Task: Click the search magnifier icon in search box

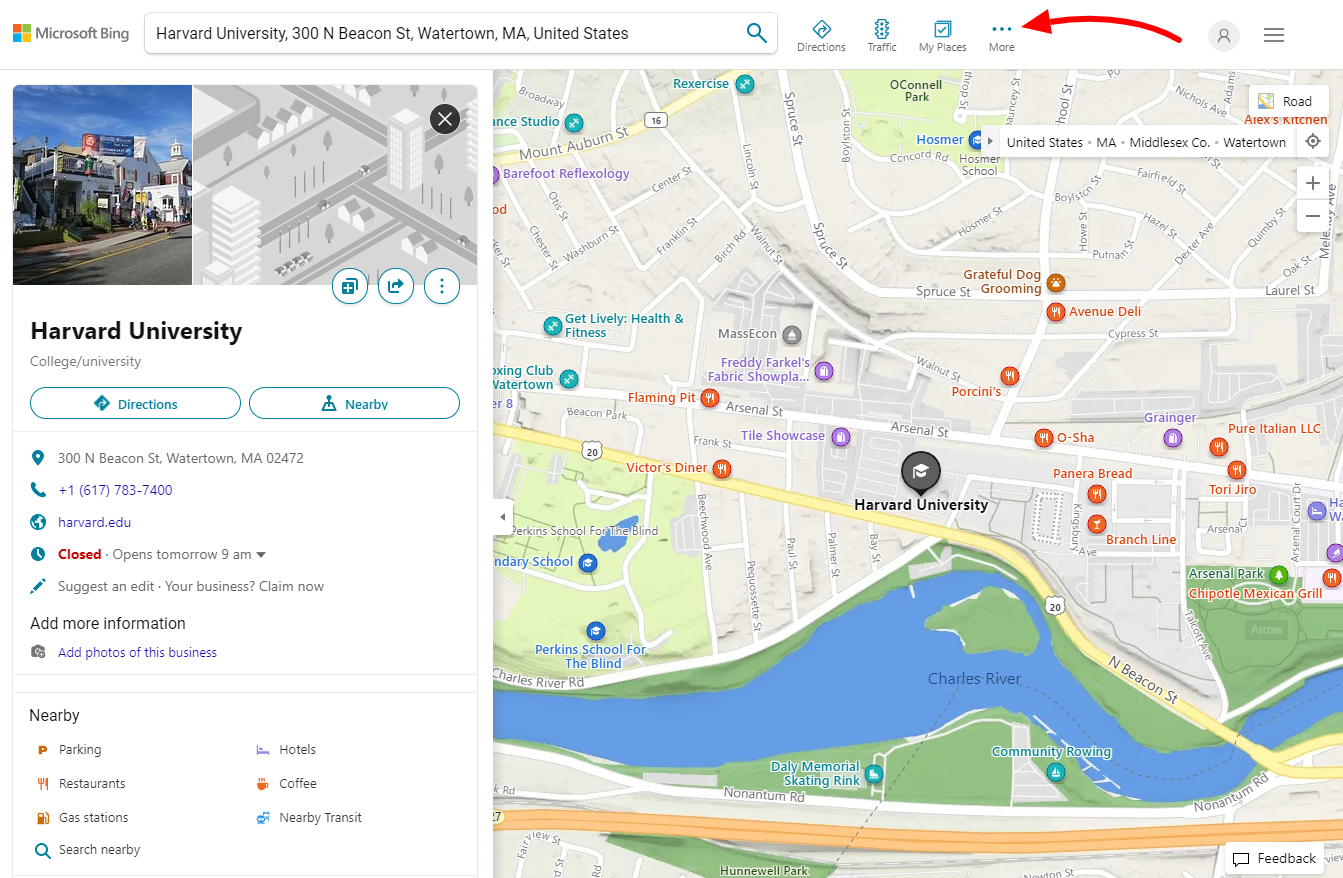Action: coord(757,33)
